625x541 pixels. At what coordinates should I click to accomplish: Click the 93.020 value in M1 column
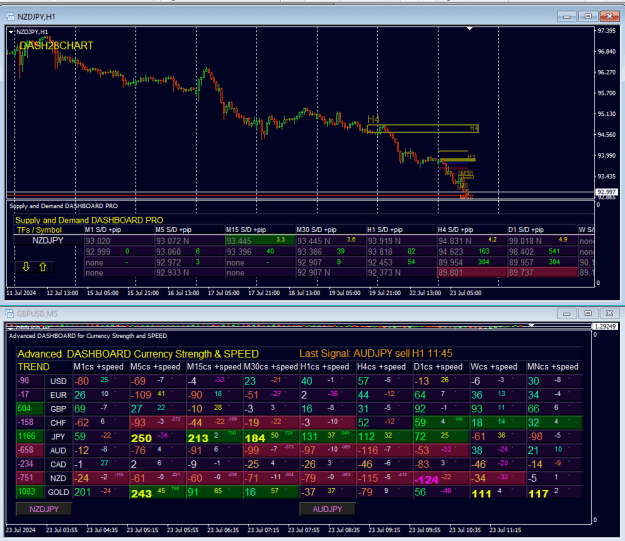[98, 241]
